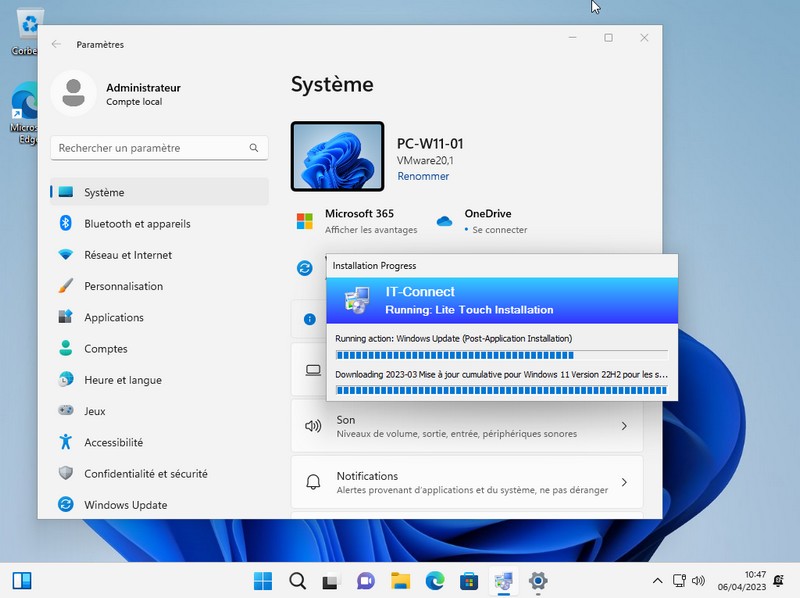
Task: Click the search magnifier in Paramètres
Action: [x=254, y=148]
